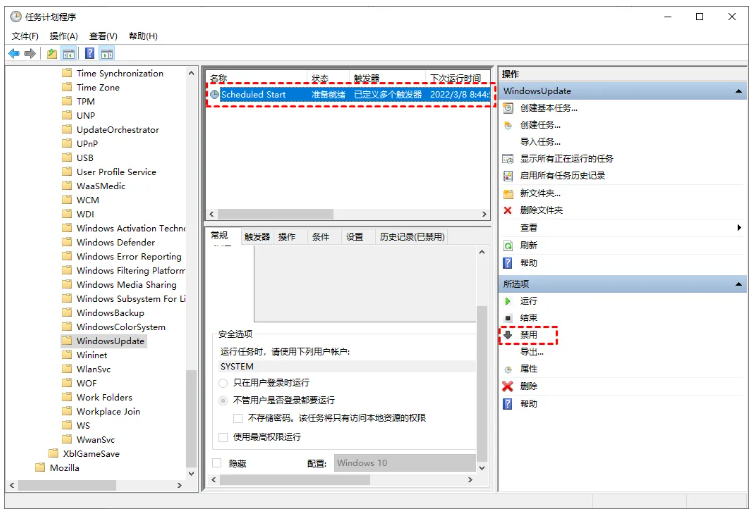Select the 只在用户登录时运行 radio button

[223, 383]
